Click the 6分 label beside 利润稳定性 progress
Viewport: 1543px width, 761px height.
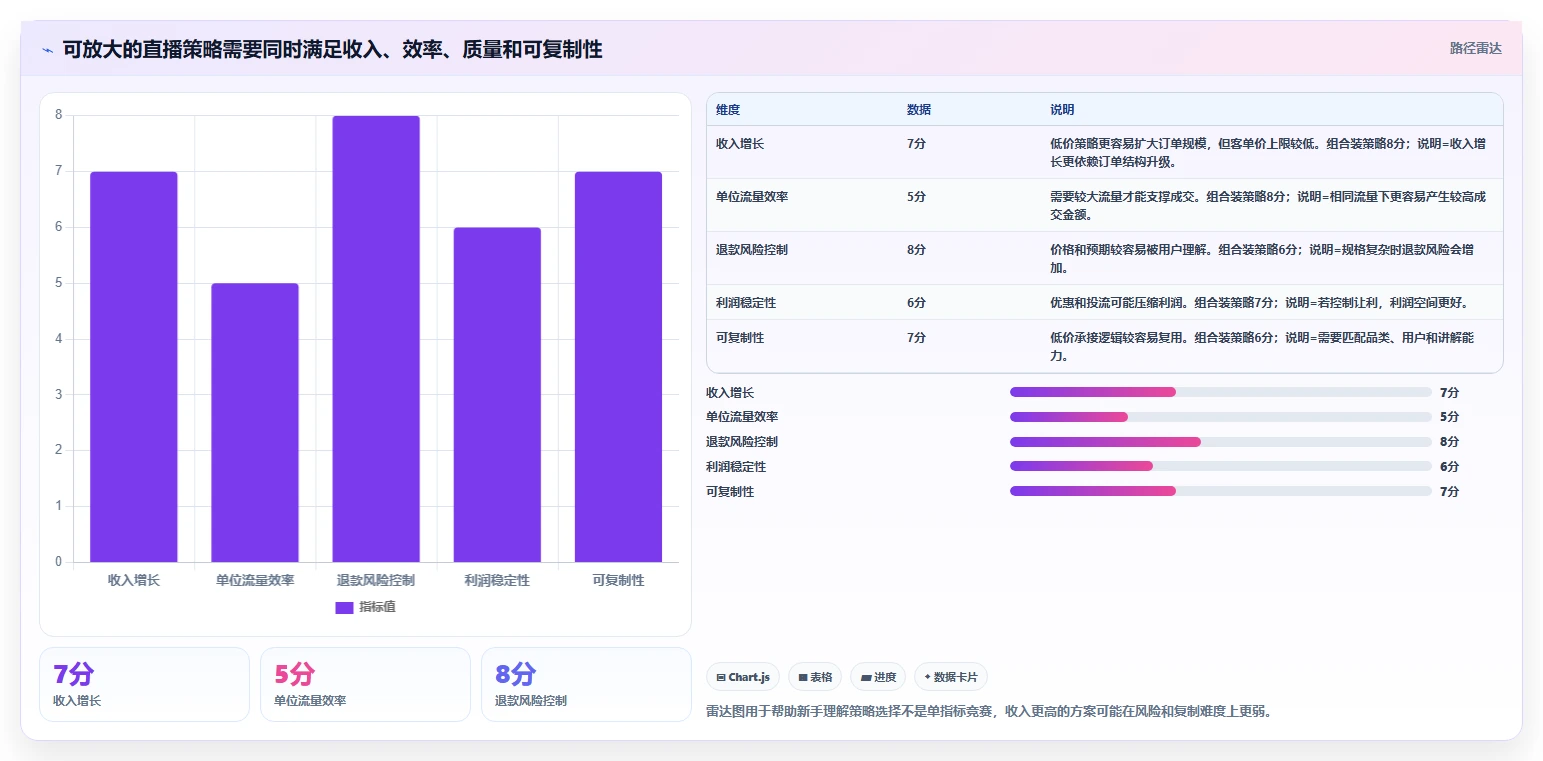(1449, 467)
